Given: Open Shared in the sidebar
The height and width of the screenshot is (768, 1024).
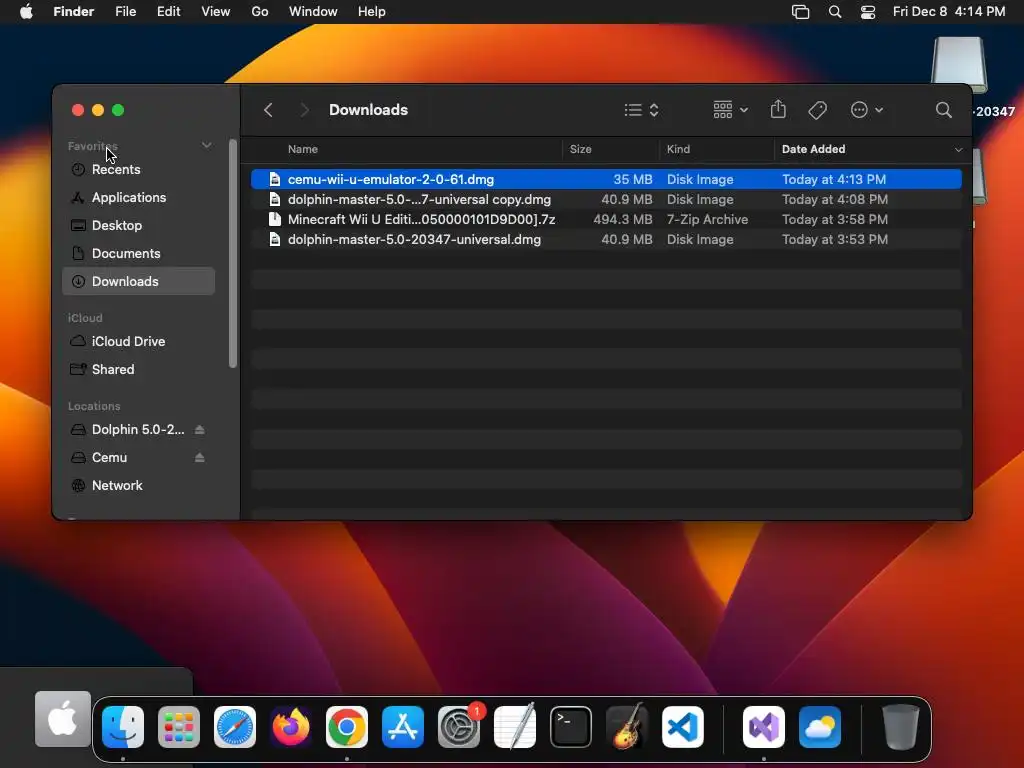Looking at the screenshot, I should click(x=138, y=370).
